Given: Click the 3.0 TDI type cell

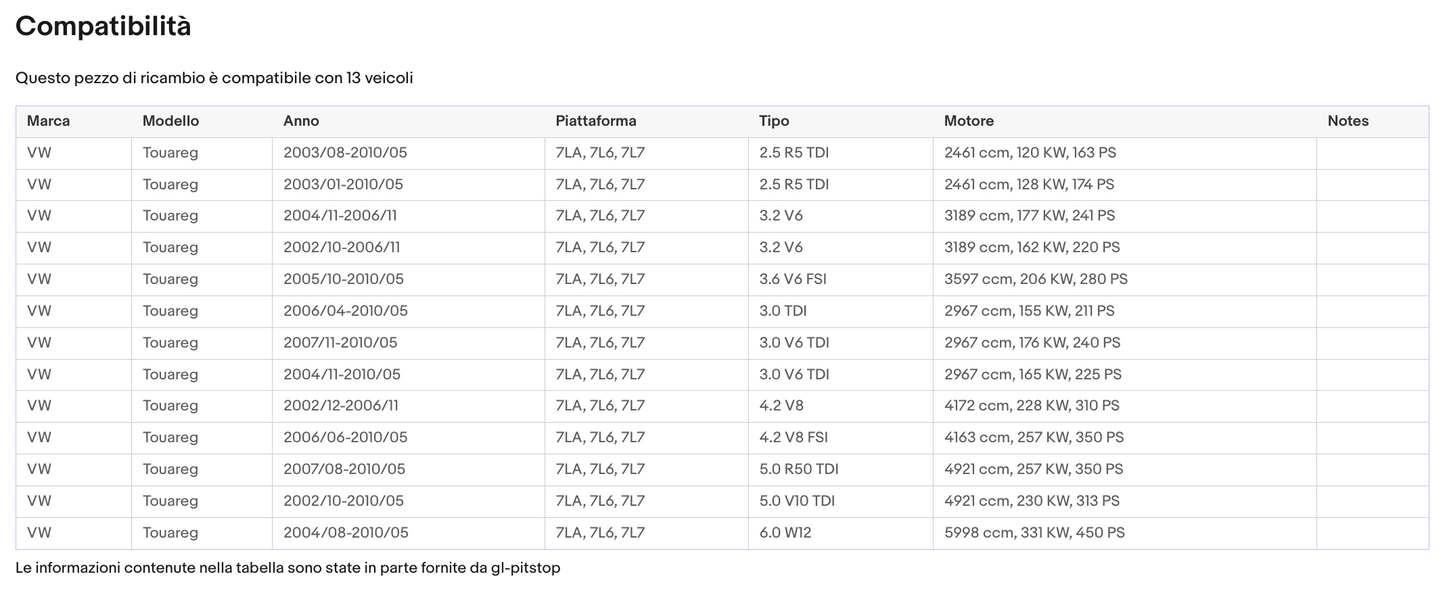Looking at the screenshot, I should [x=783, y=311].
